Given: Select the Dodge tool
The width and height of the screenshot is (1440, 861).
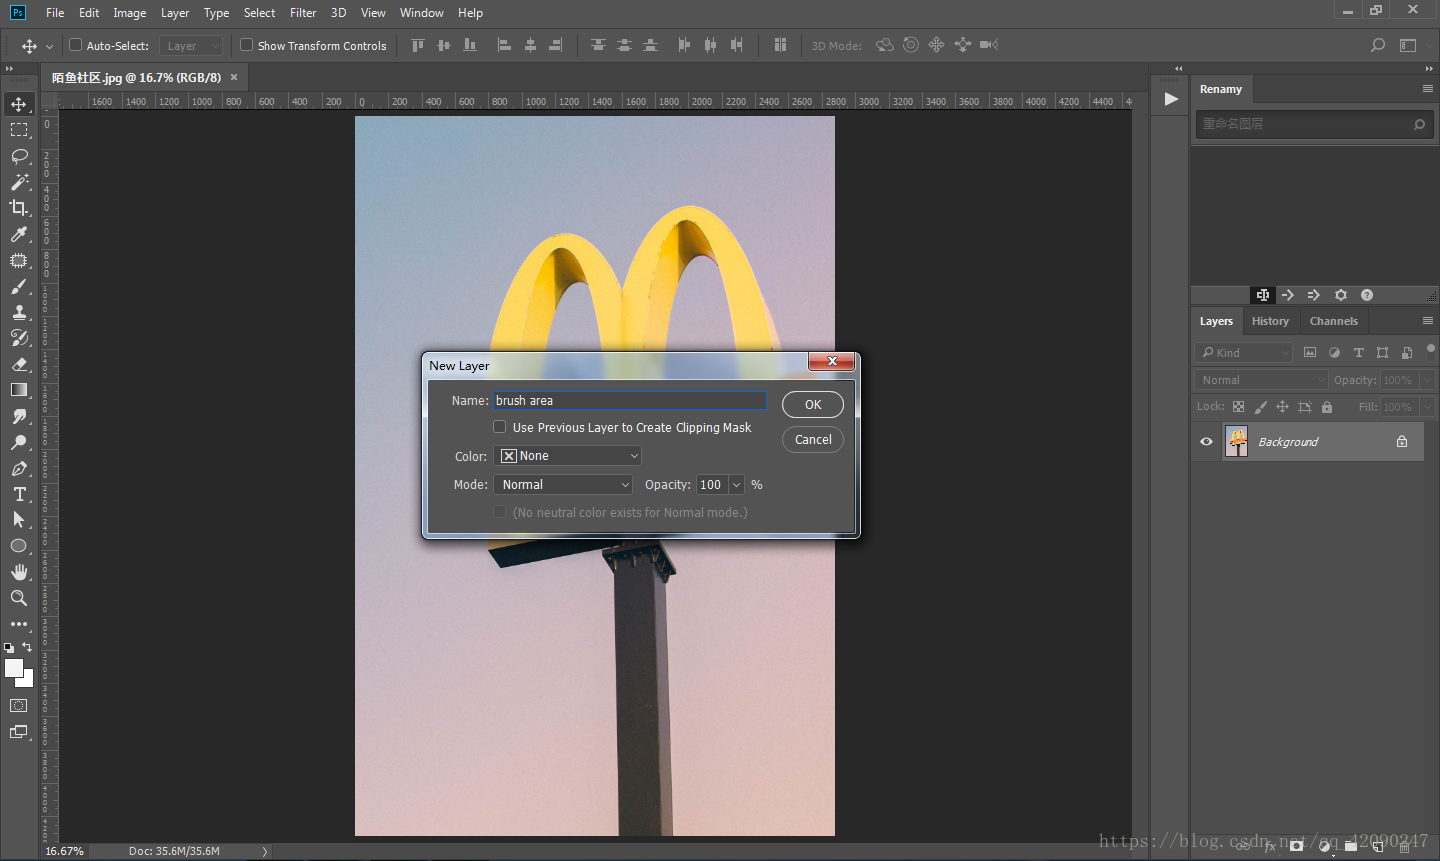Looking at the screenshot, I should tap(19, 442).
